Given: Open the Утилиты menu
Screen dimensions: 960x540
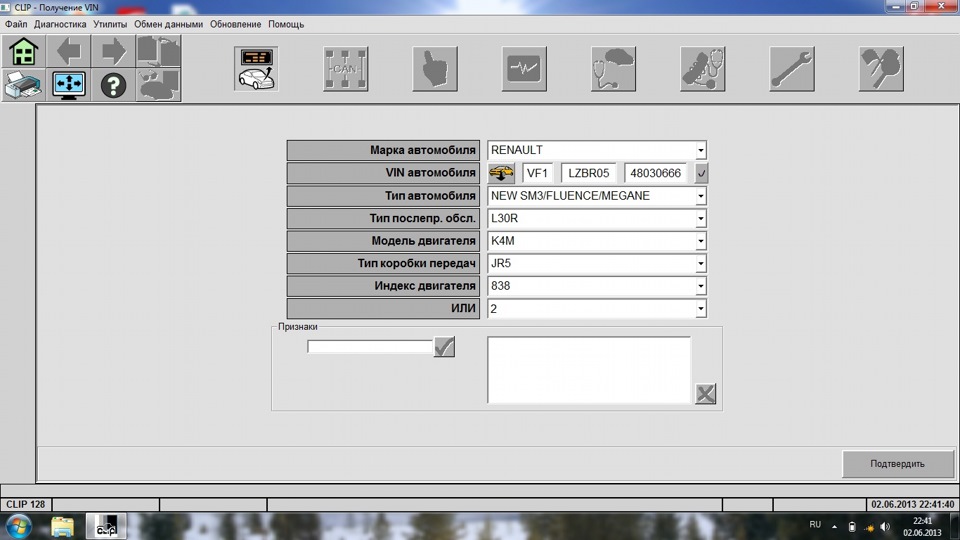Looking at the screenshot, I should [x=110, y=24].
